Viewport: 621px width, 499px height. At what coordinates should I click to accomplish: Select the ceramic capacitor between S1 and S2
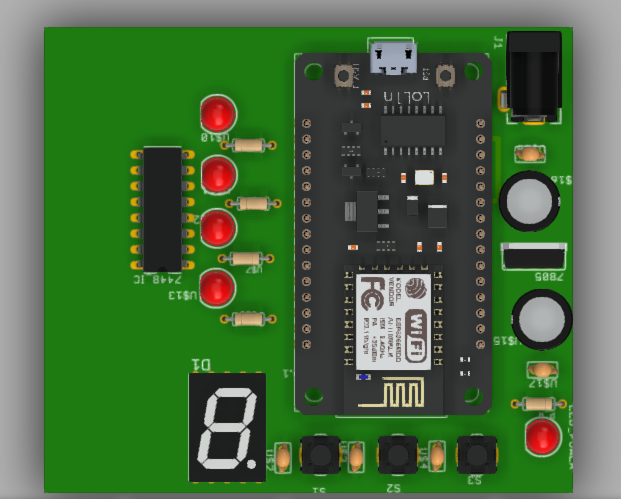click(x=356, y=457)
